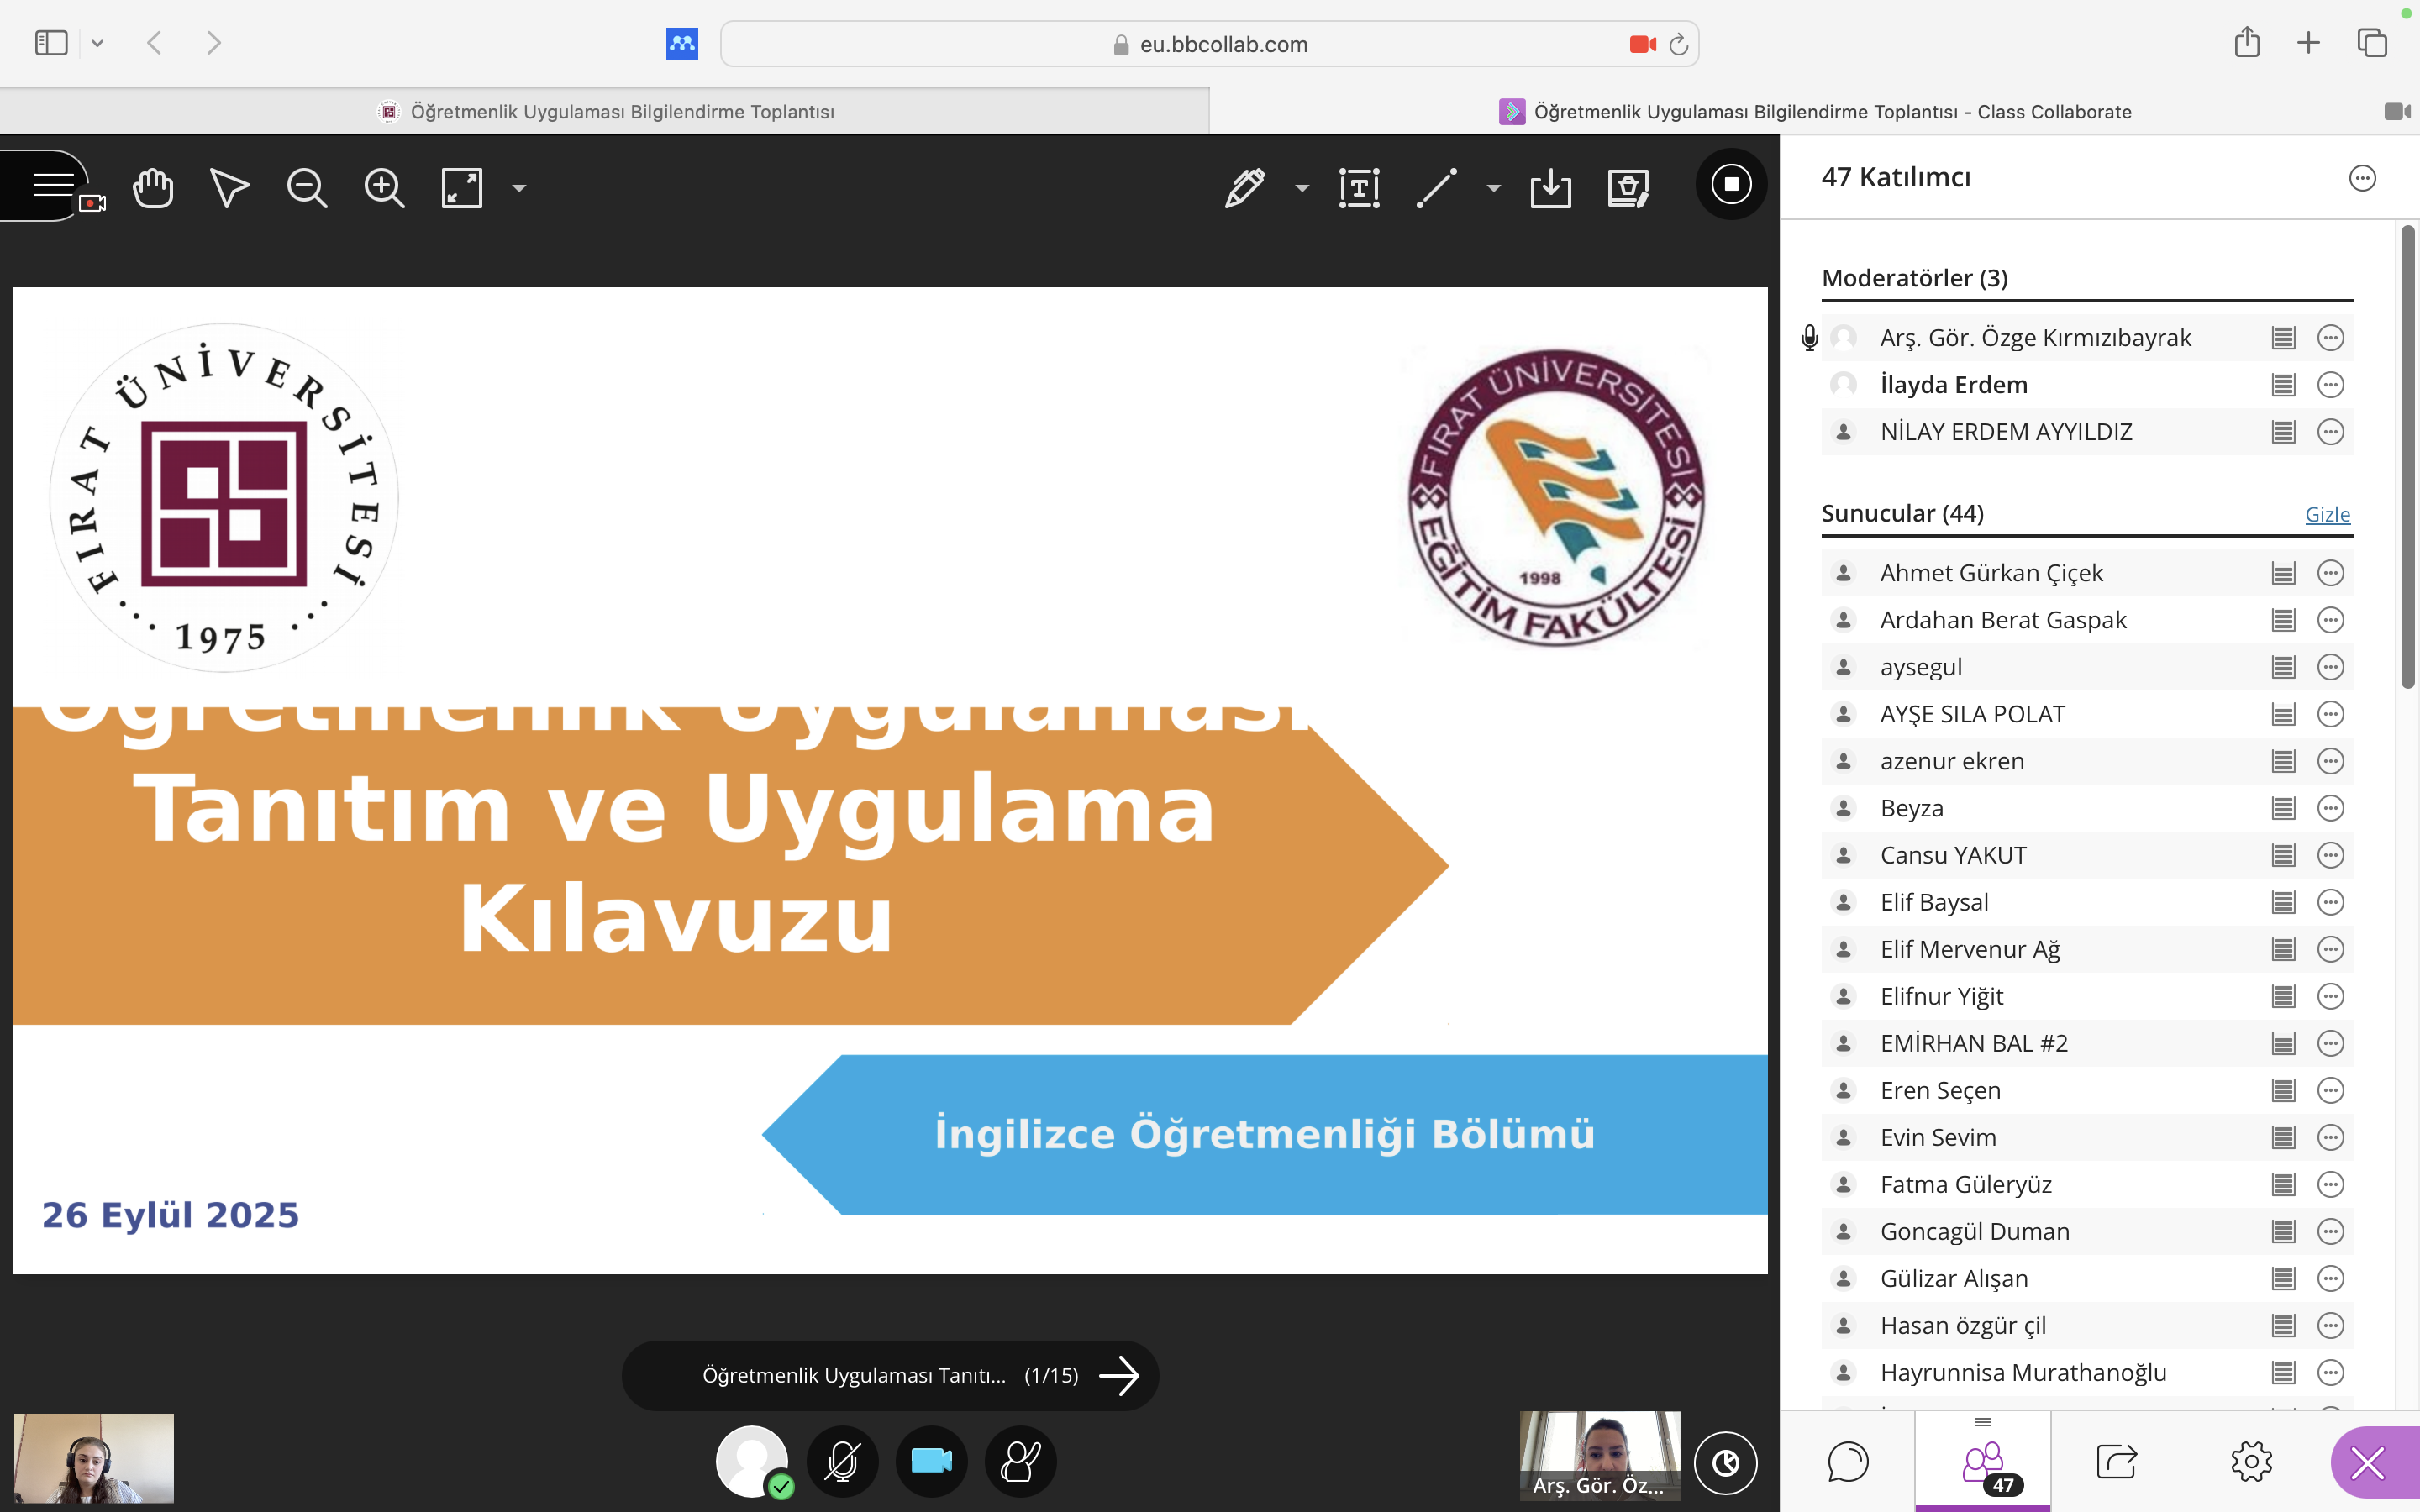Toggle the video camera button
The height and width of the screenshot is (1512, 2420).
(931, 1461)
